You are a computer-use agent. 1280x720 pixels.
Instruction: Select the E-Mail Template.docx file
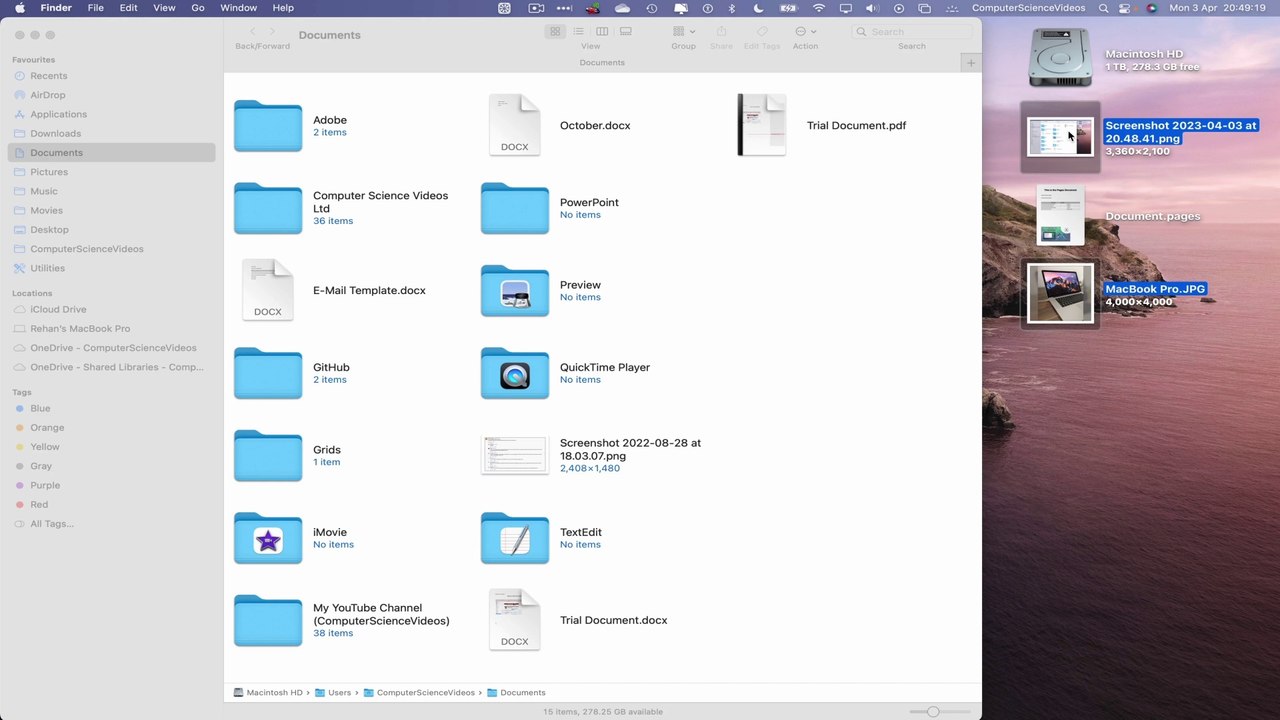tap(268, 290)
